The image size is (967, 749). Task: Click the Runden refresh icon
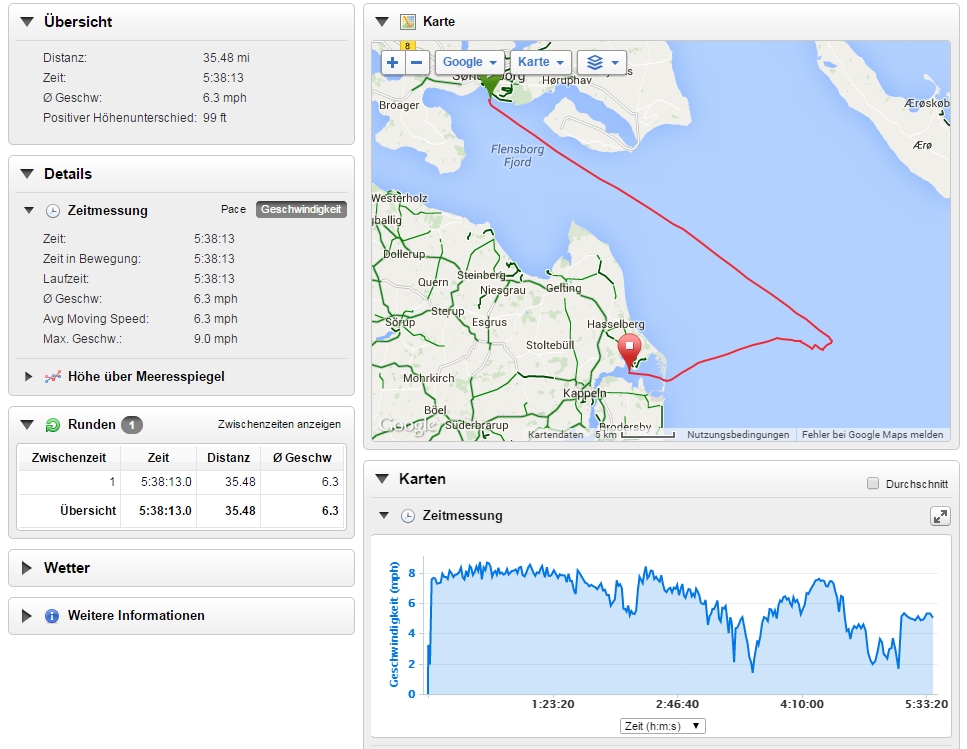pos(53,425)
